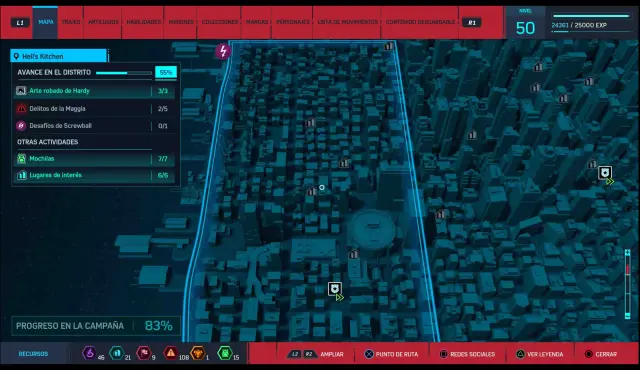640x370 pixels.
Task: Select the Screwball challenge lightning marker
Action: click(x=223, y=51)
